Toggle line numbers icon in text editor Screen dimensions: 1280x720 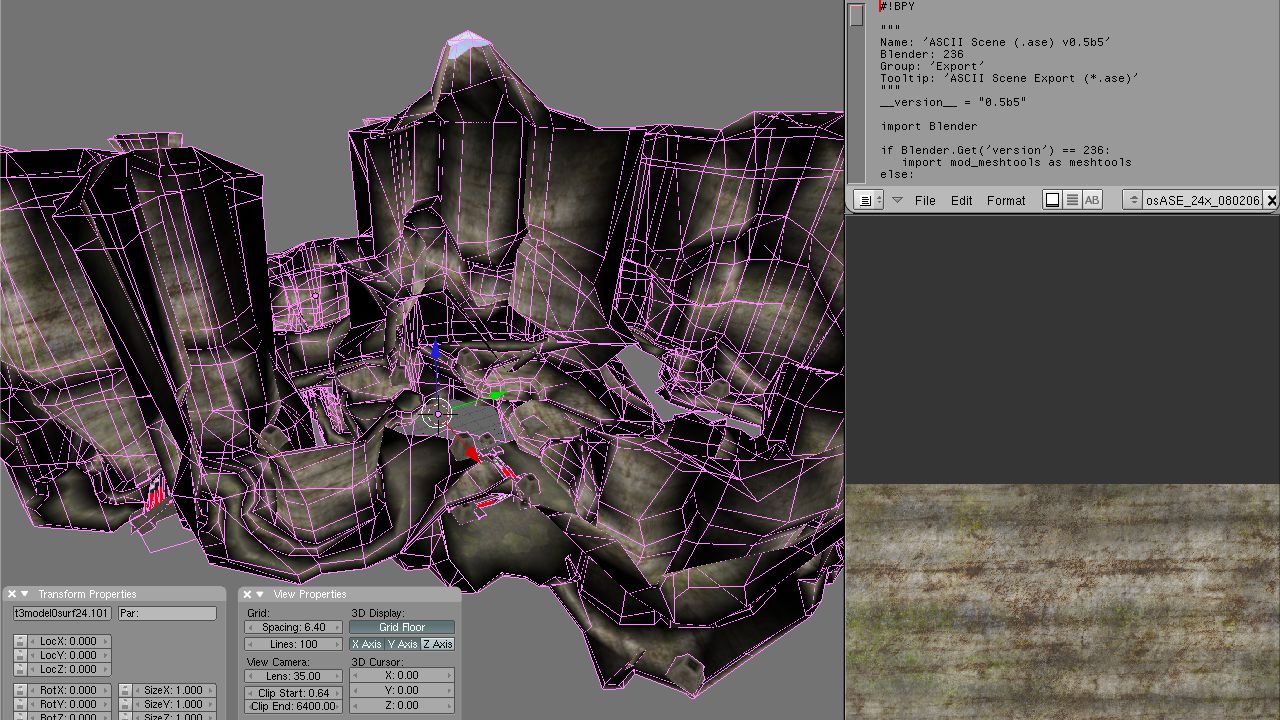(x=1072, y=200)
